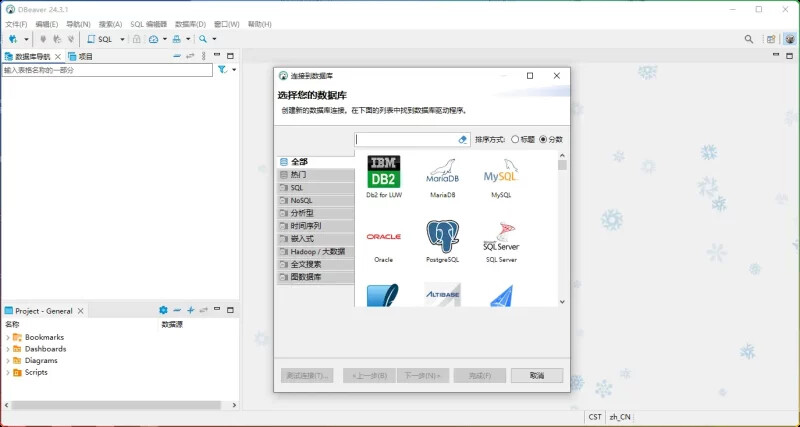Select the DBeaver perspective icon at top right

790,39
